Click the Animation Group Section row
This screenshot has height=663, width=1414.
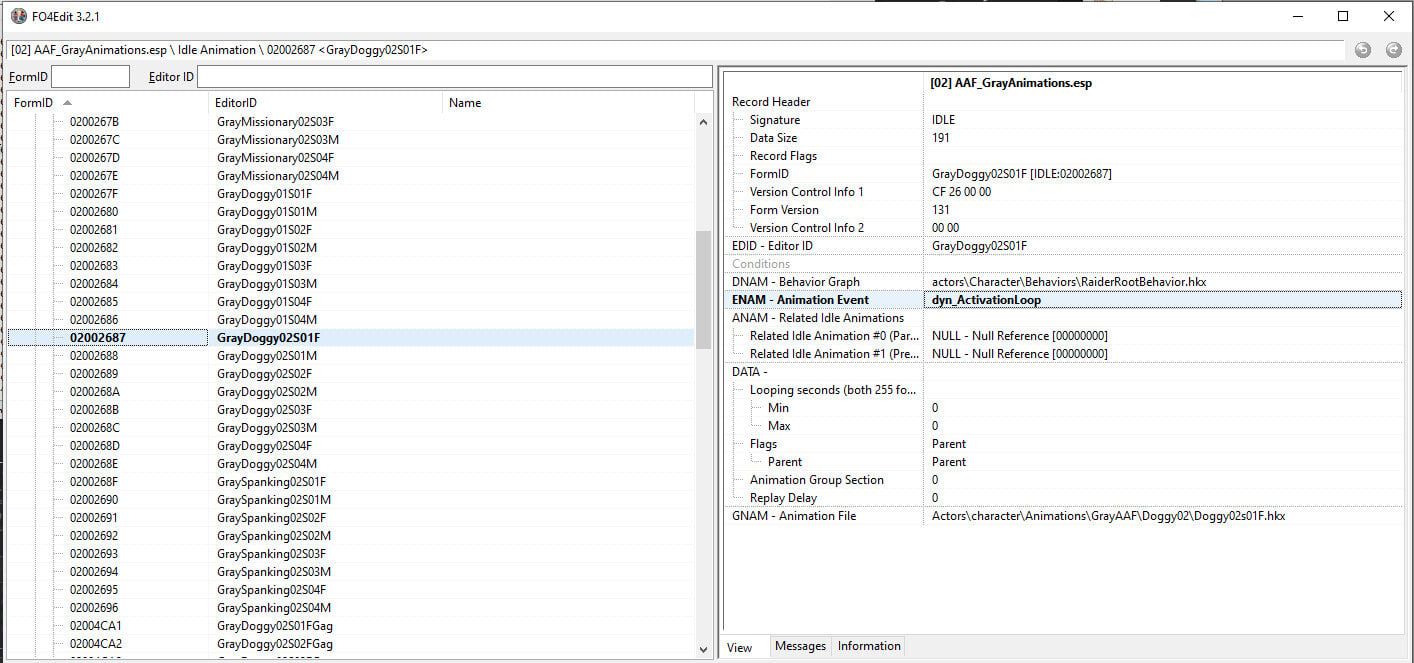[1063, 480]
